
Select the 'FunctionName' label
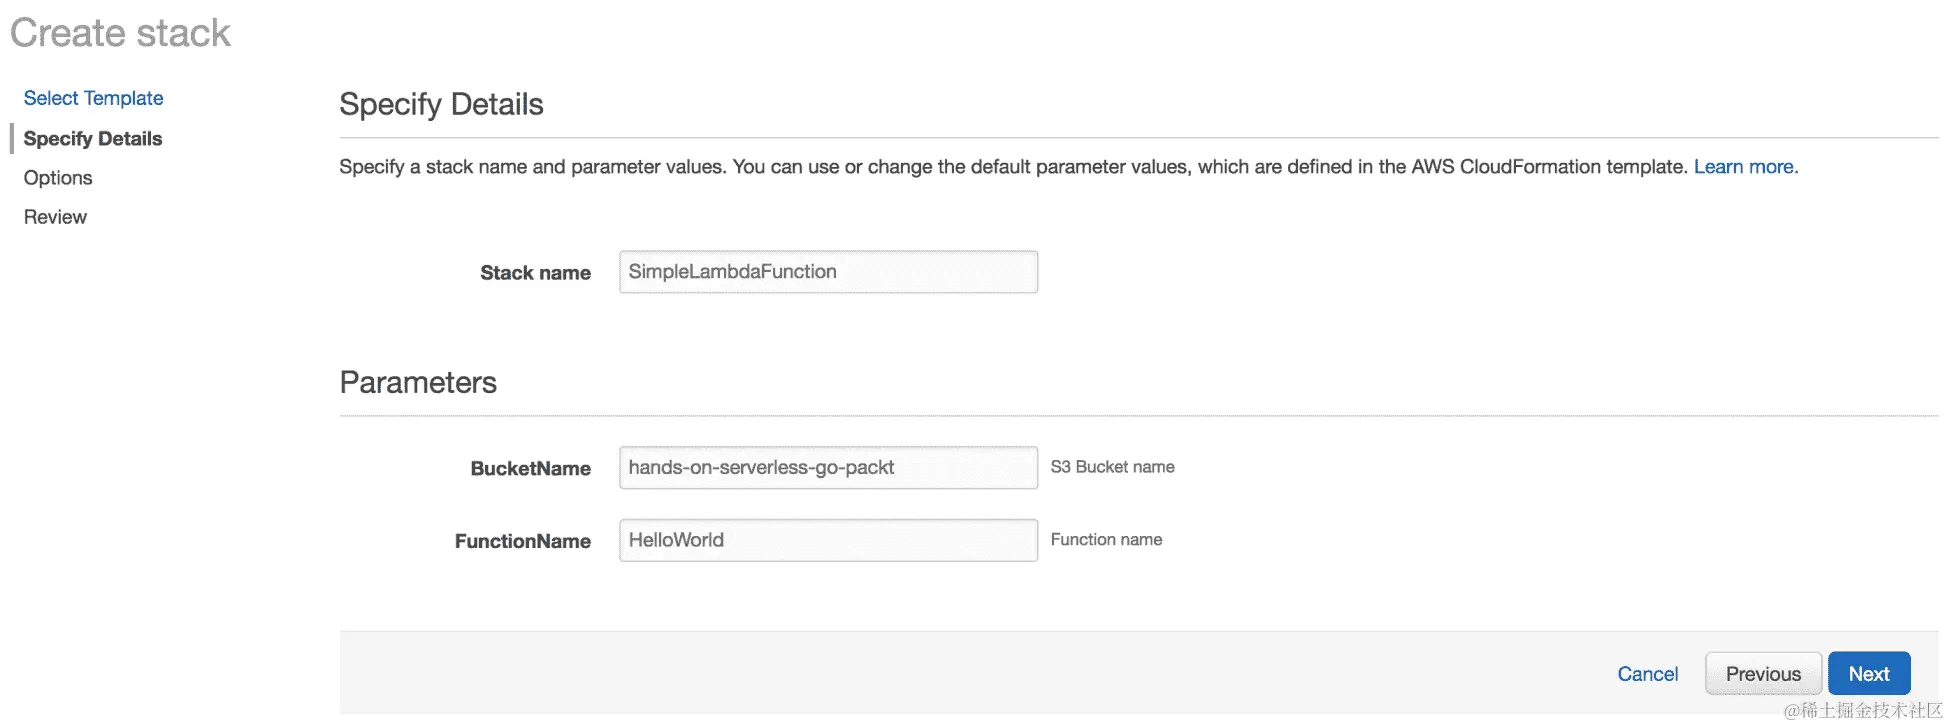pos(522,541)
